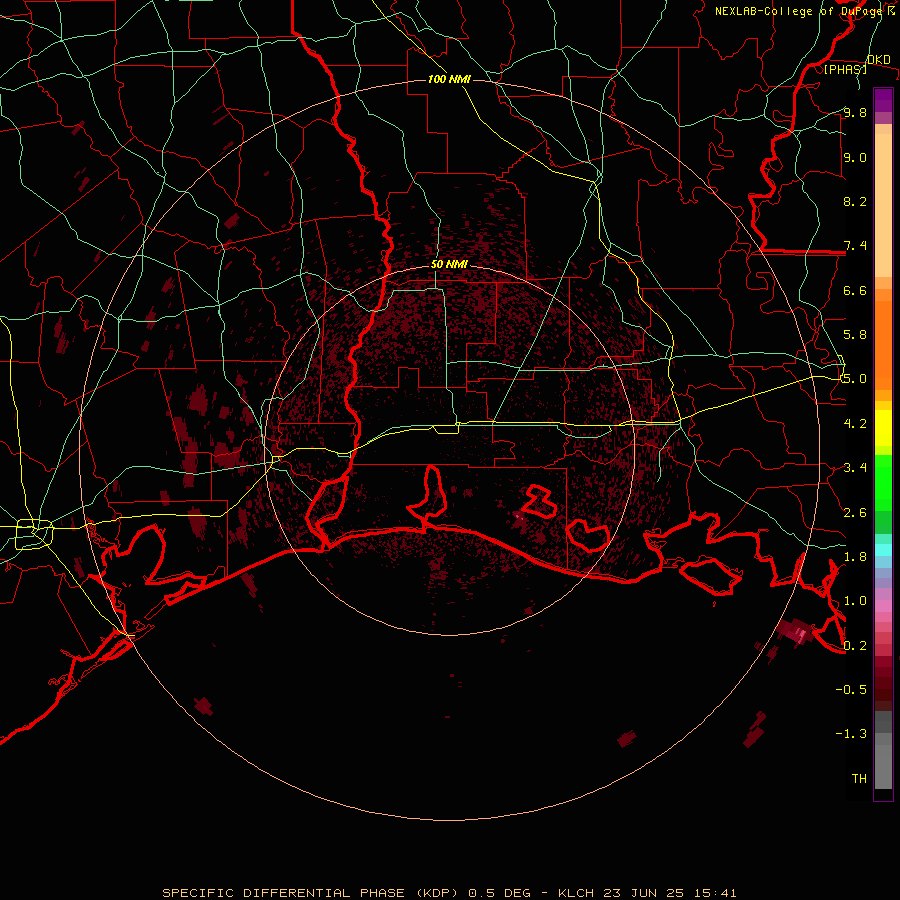The height and width of the screenshot is (900, 900).
Task: Click the purple segment atop the color bar
Action: coord(883,100)
